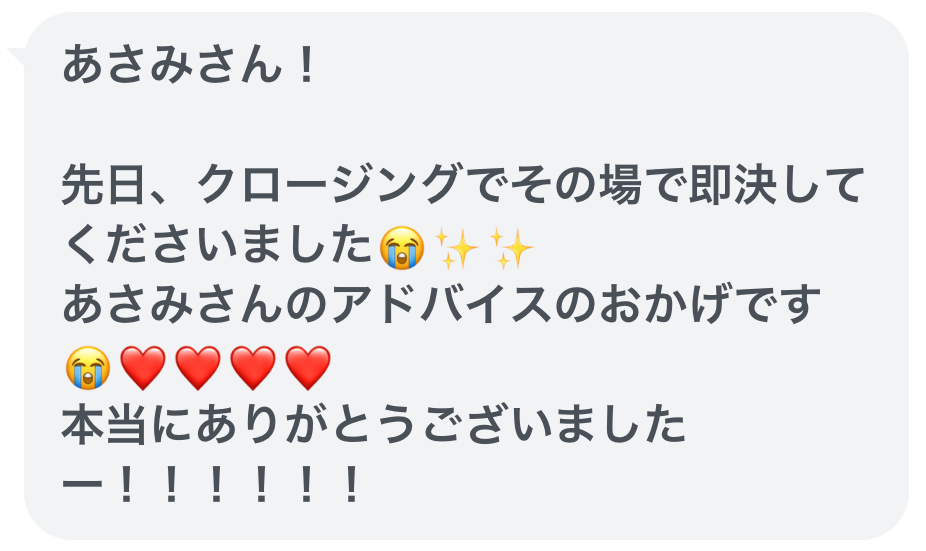This screenshot has width=926, height=551.
Task: Click the second sparkles emoji
Action: pos(512,248)
